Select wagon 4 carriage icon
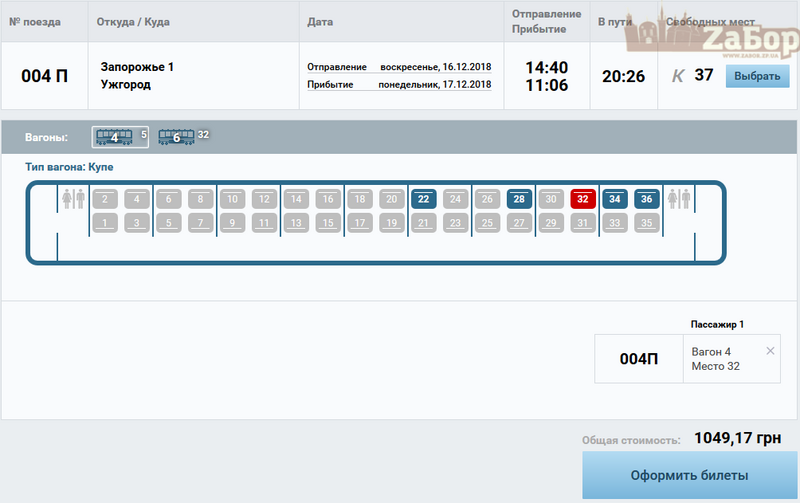Viewport: 800px width, 503px height. (x=114, y=137)
